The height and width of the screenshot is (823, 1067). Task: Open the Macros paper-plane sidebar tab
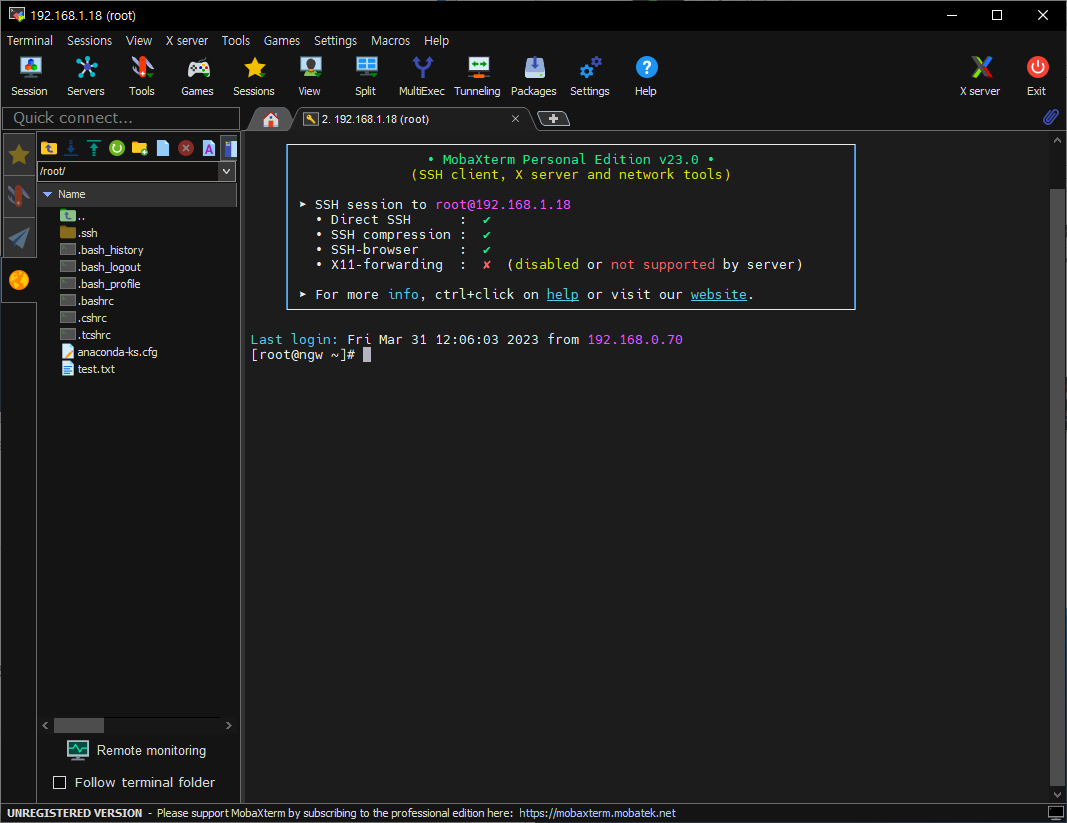[x=19, y=238]
